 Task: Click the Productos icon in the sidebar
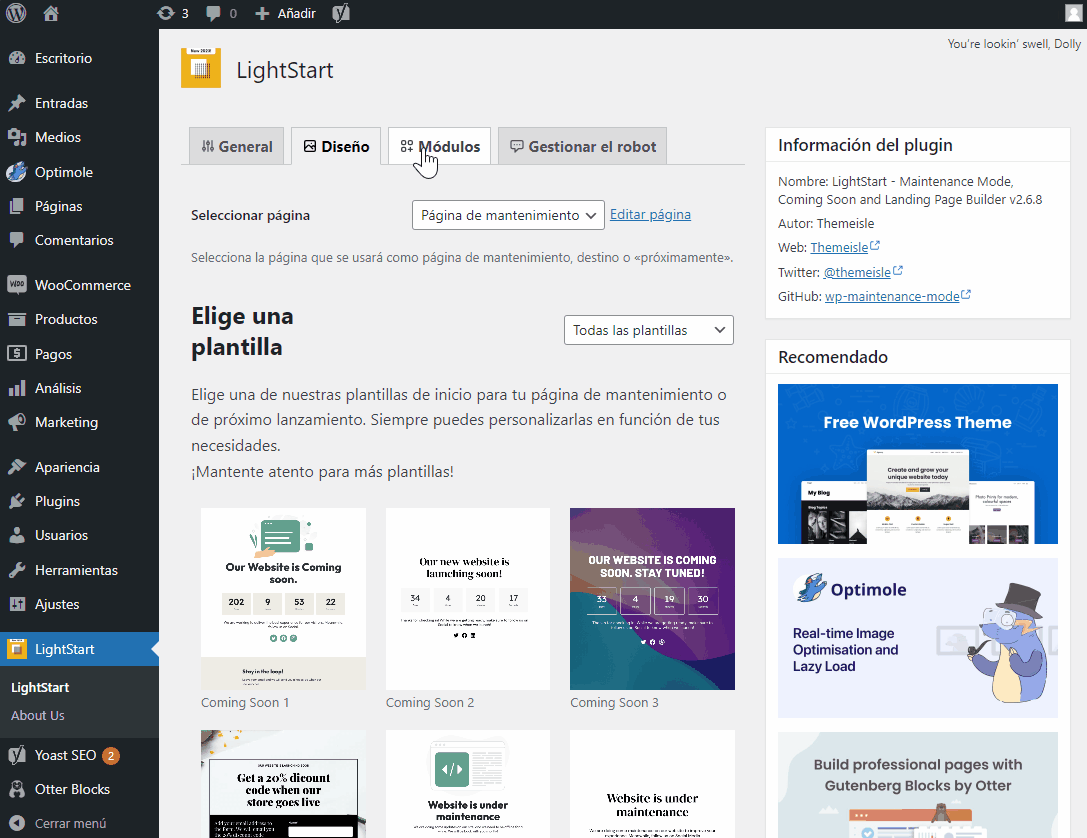click(x=17, y=319)
